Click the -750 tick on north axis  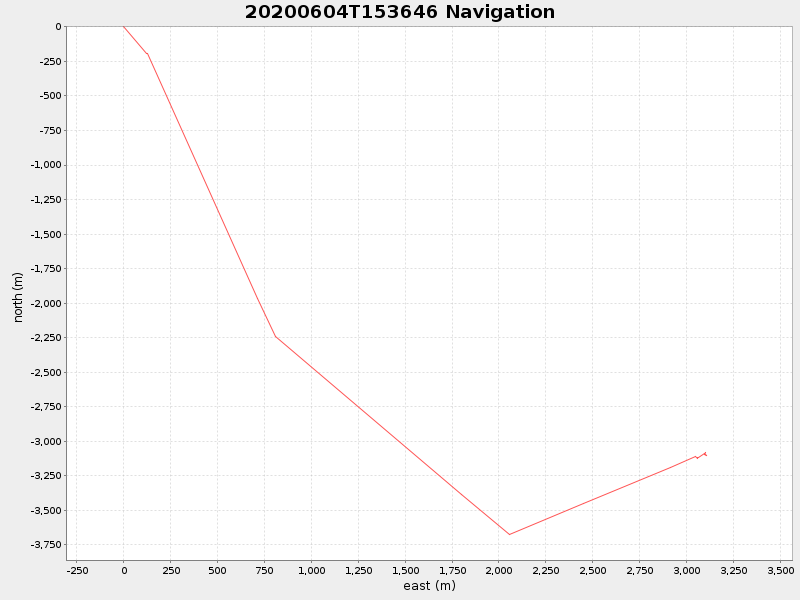[51, 131]
